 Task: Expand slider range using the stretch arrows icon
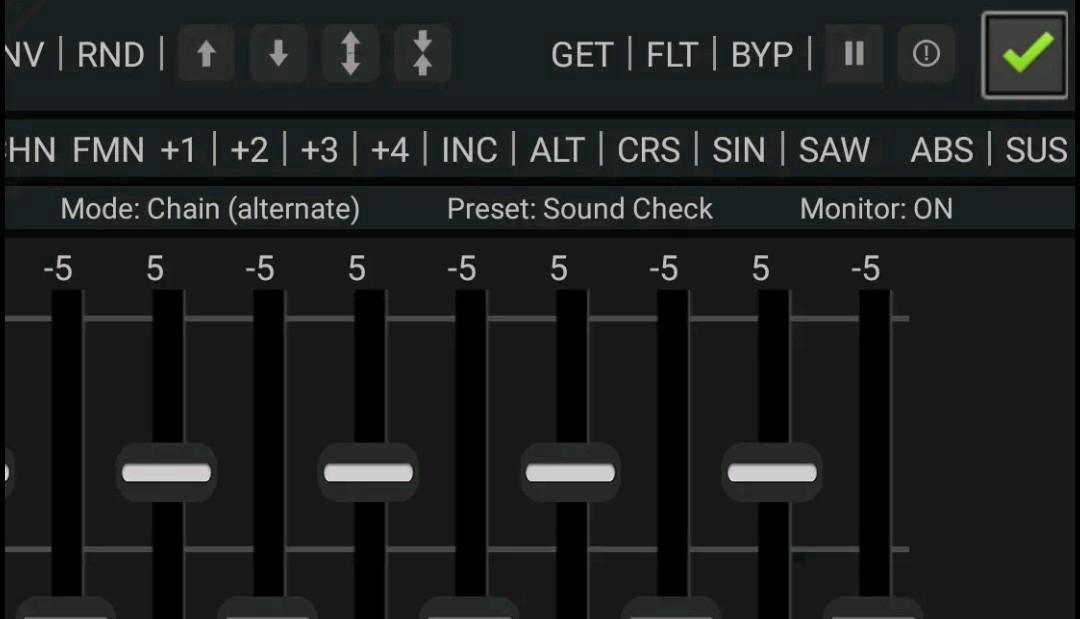[349, 55]
